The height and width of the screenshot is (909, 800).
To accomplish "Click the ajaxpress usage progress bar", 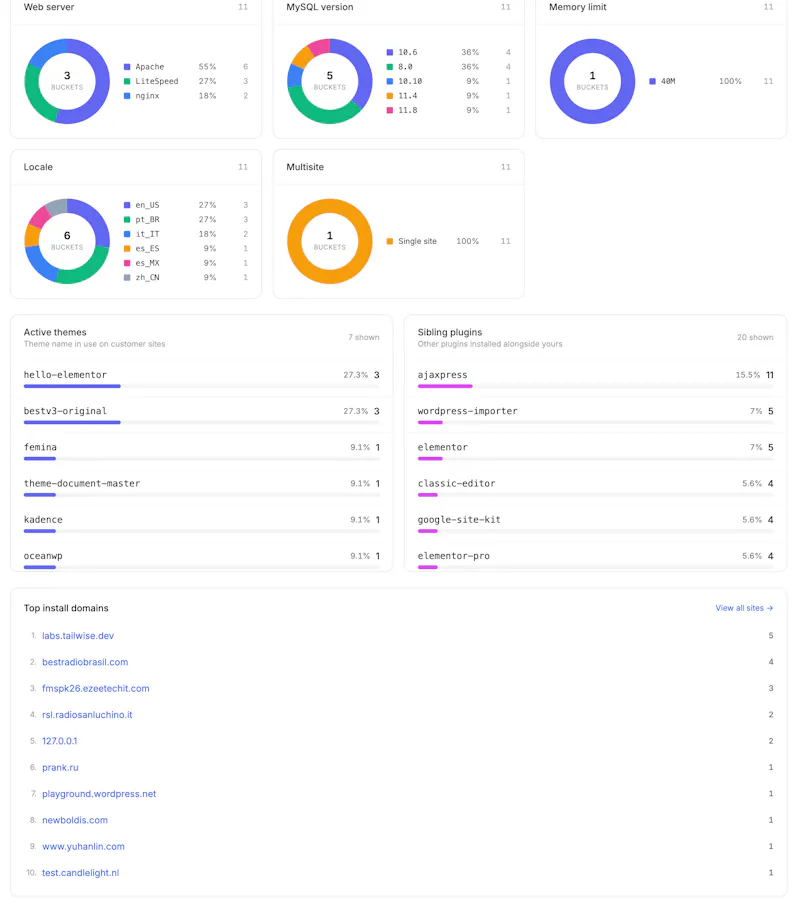I will point(595,386).
